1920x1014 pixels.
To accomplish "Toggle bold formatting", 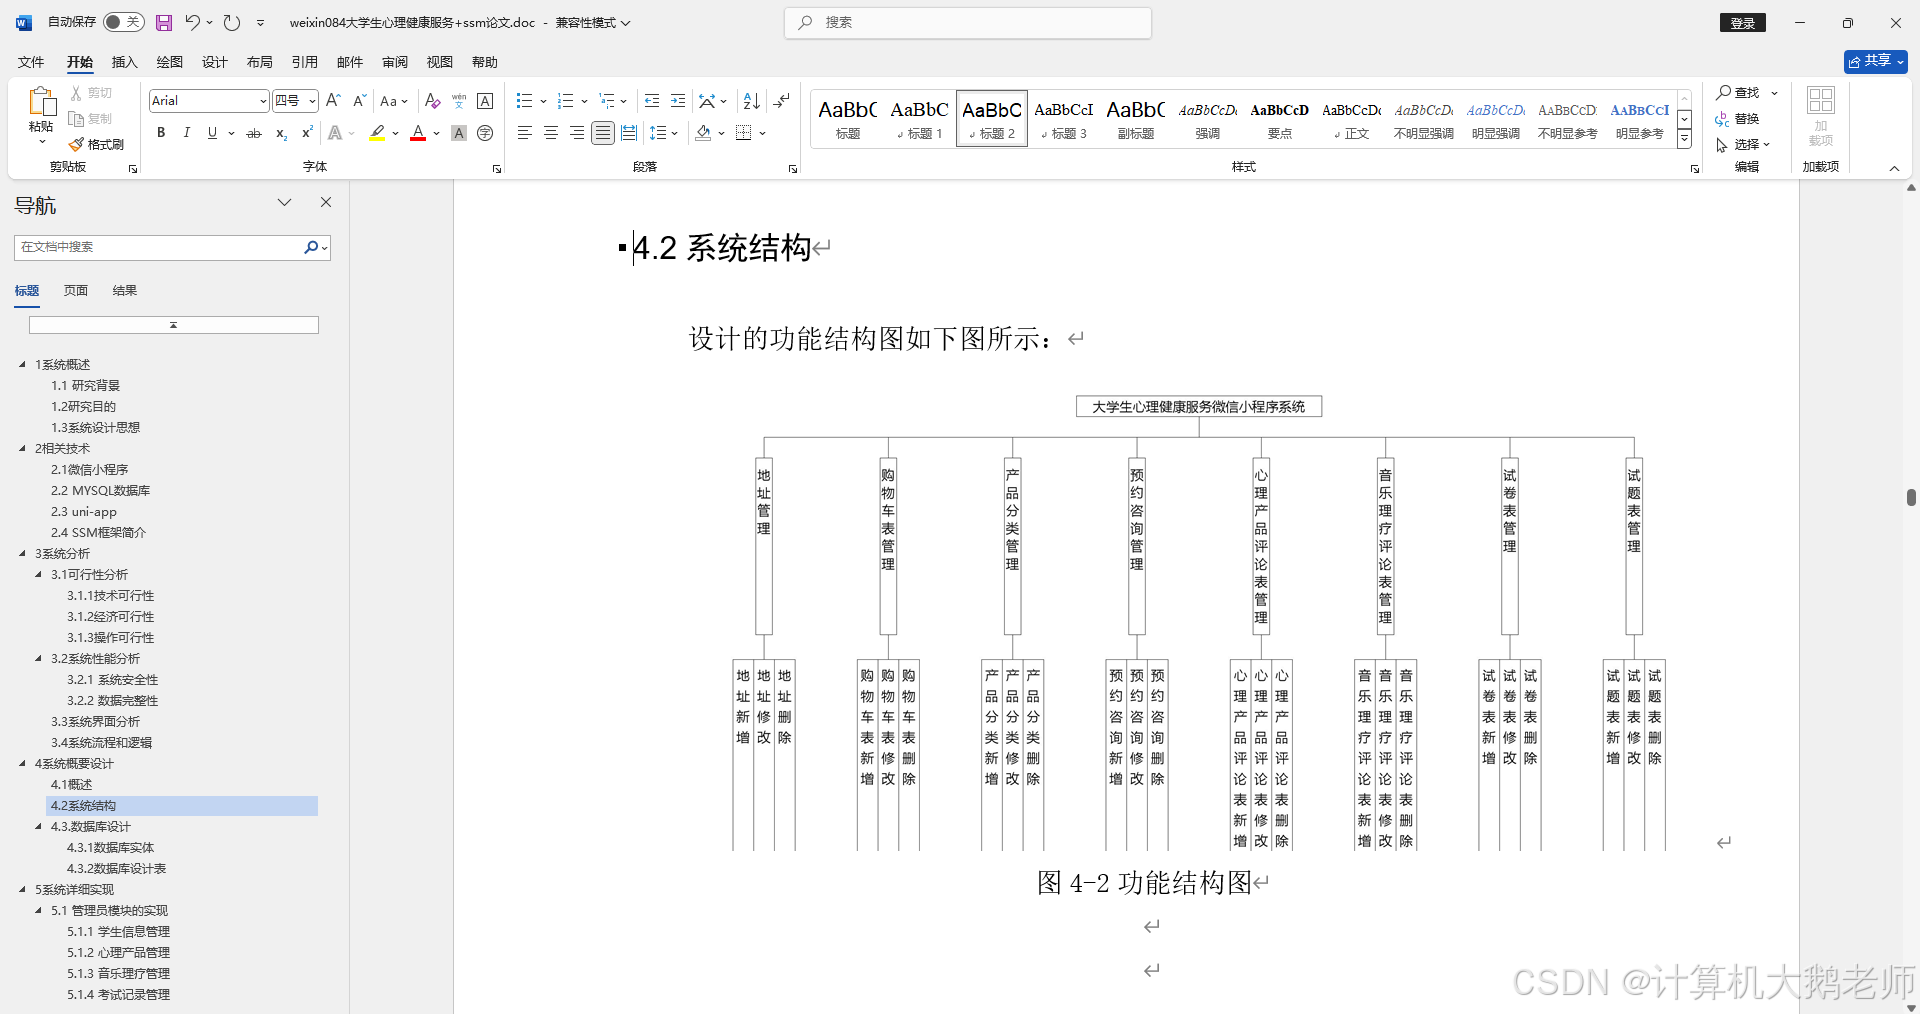I will tap(161, 133).
